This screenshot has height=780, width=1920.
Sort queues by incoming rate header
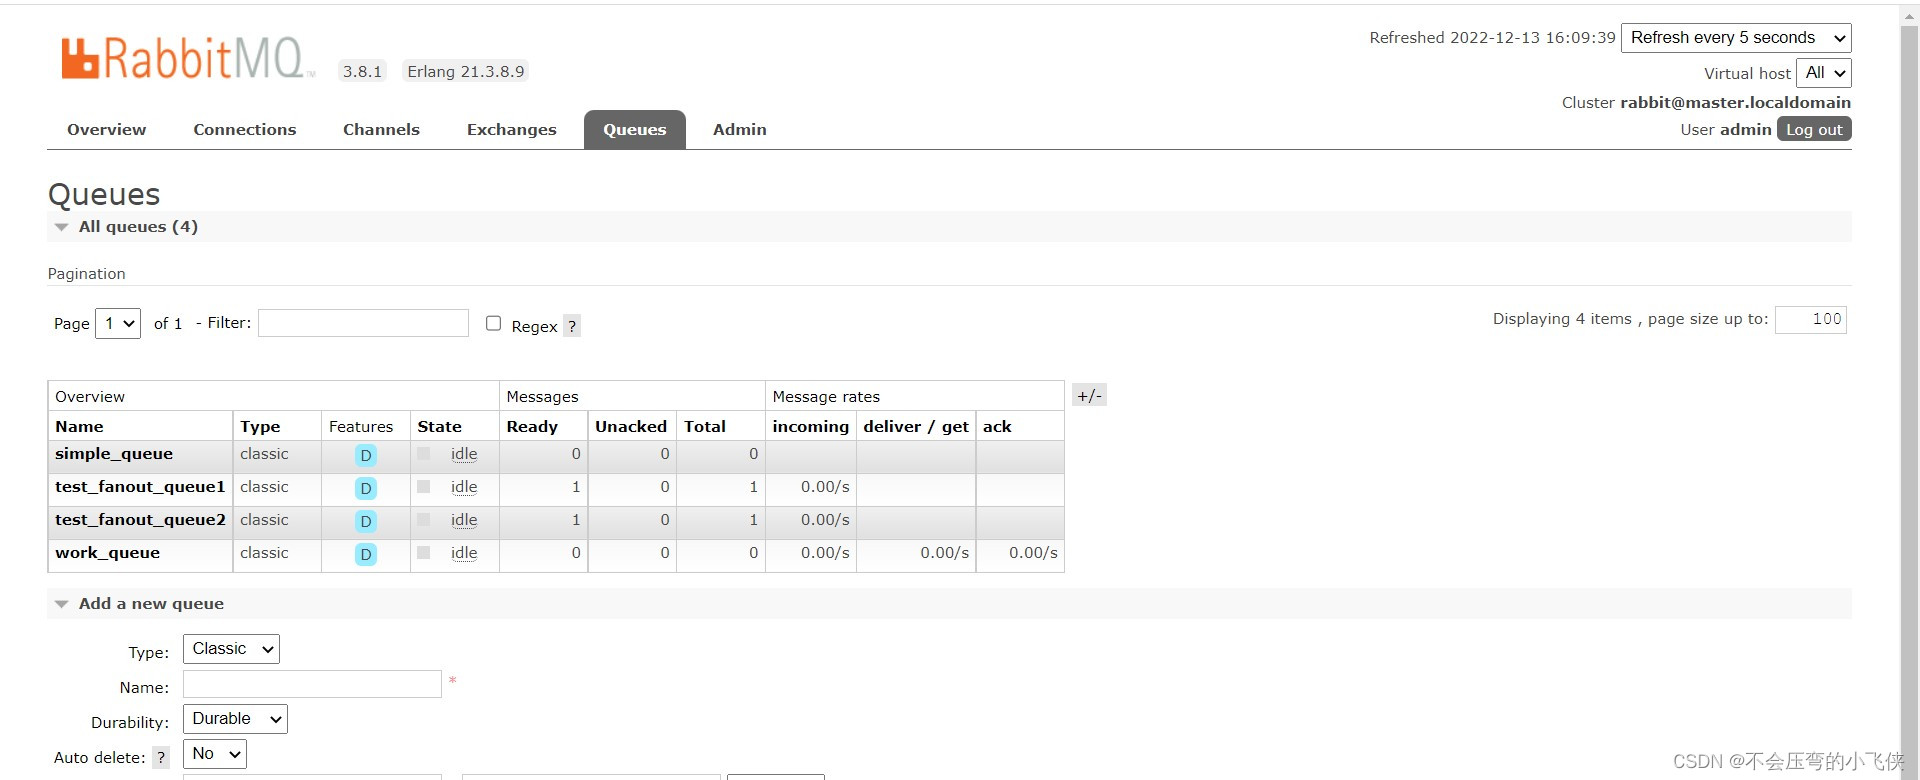pos(811,427)
